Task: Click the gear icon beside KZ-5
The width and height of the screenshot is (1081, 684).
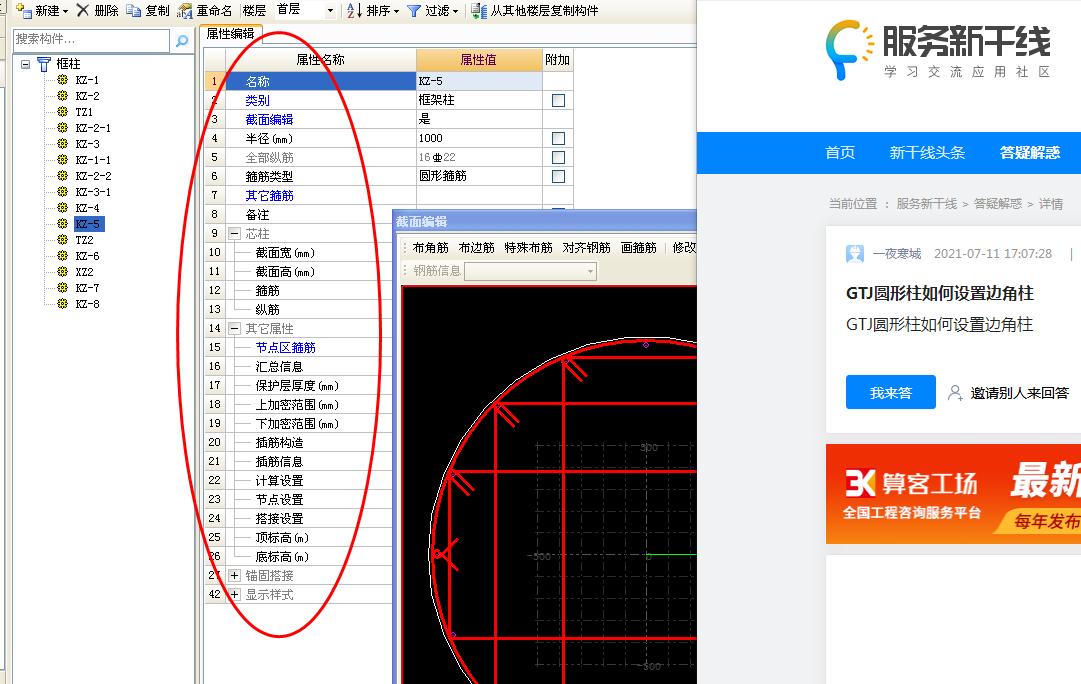Action: coord(63,223)
